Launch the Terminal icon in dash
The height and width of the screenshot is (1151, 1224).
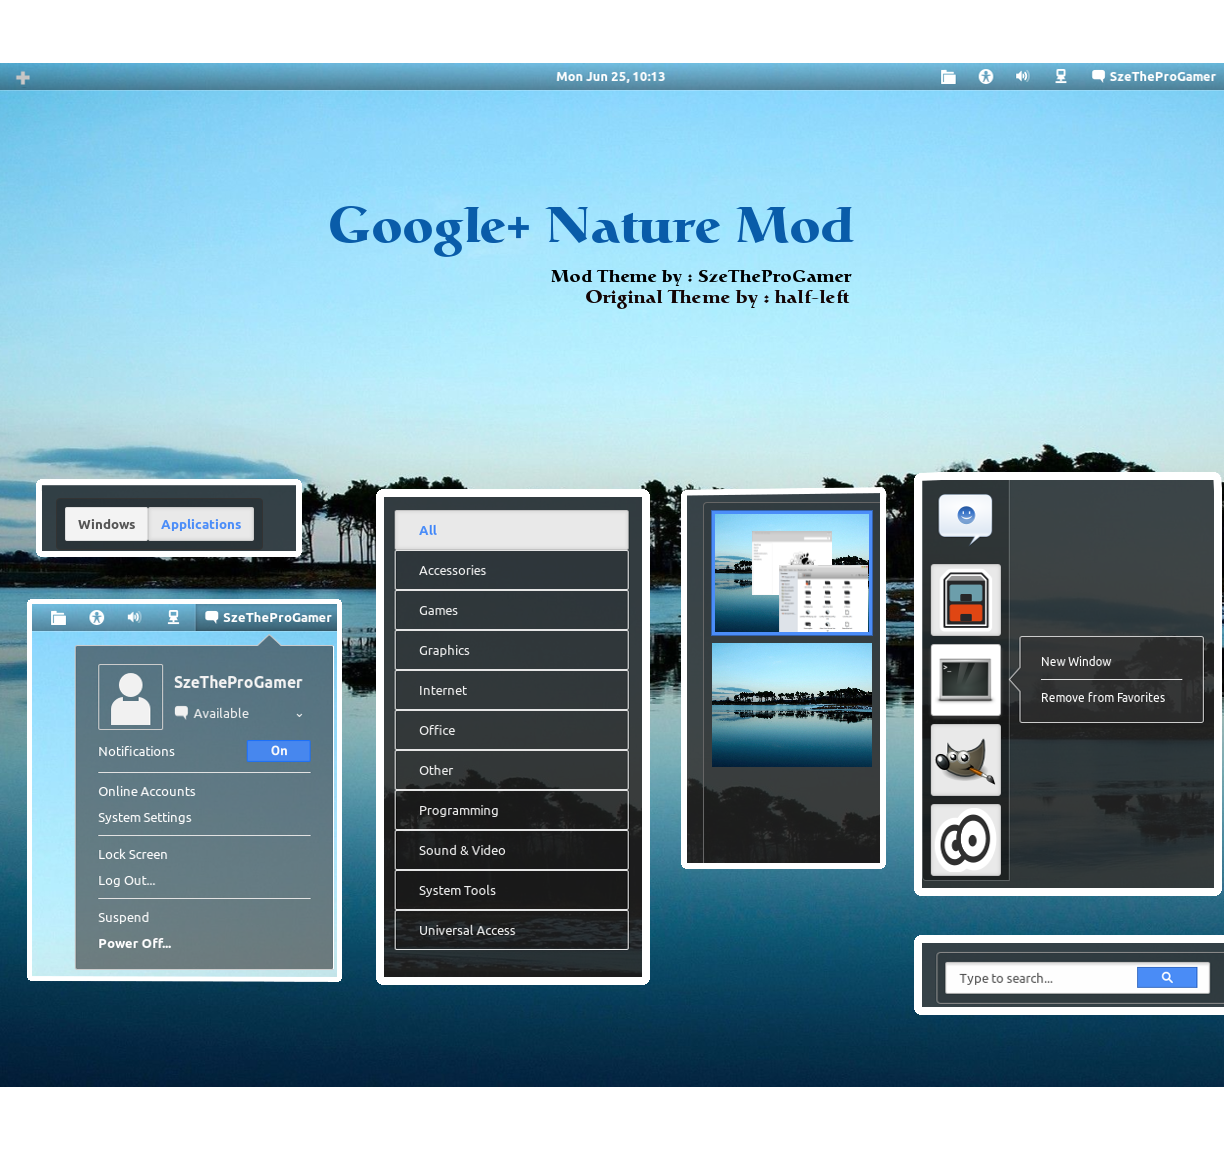[966, 680]
